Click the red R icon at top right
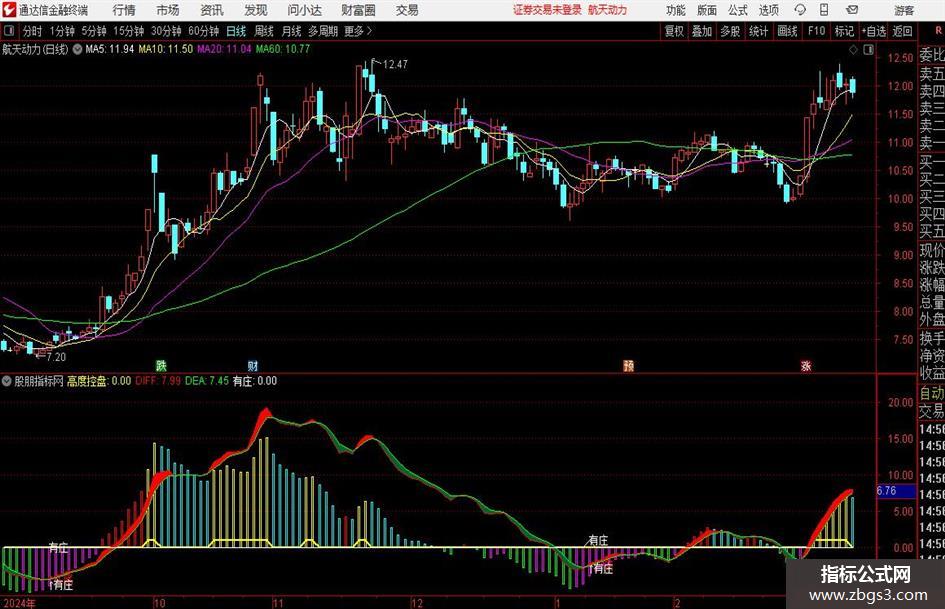 [x=938, y=30]
